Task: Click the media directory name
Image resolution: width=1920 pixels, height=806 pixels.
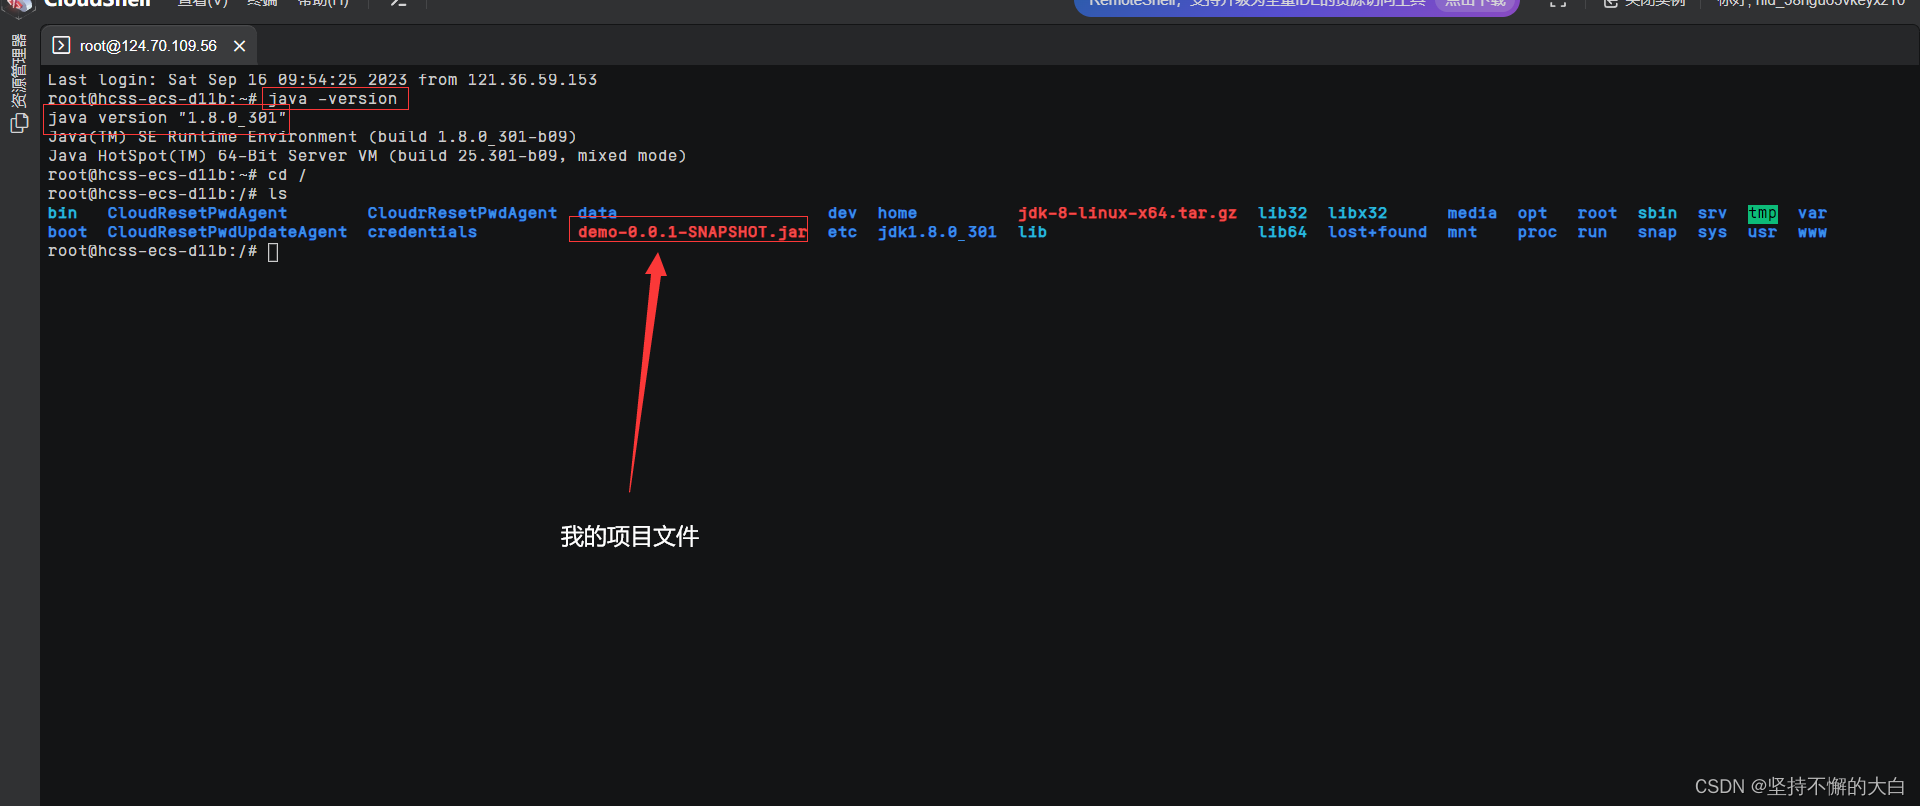Action: click(x=1472, y=213)
